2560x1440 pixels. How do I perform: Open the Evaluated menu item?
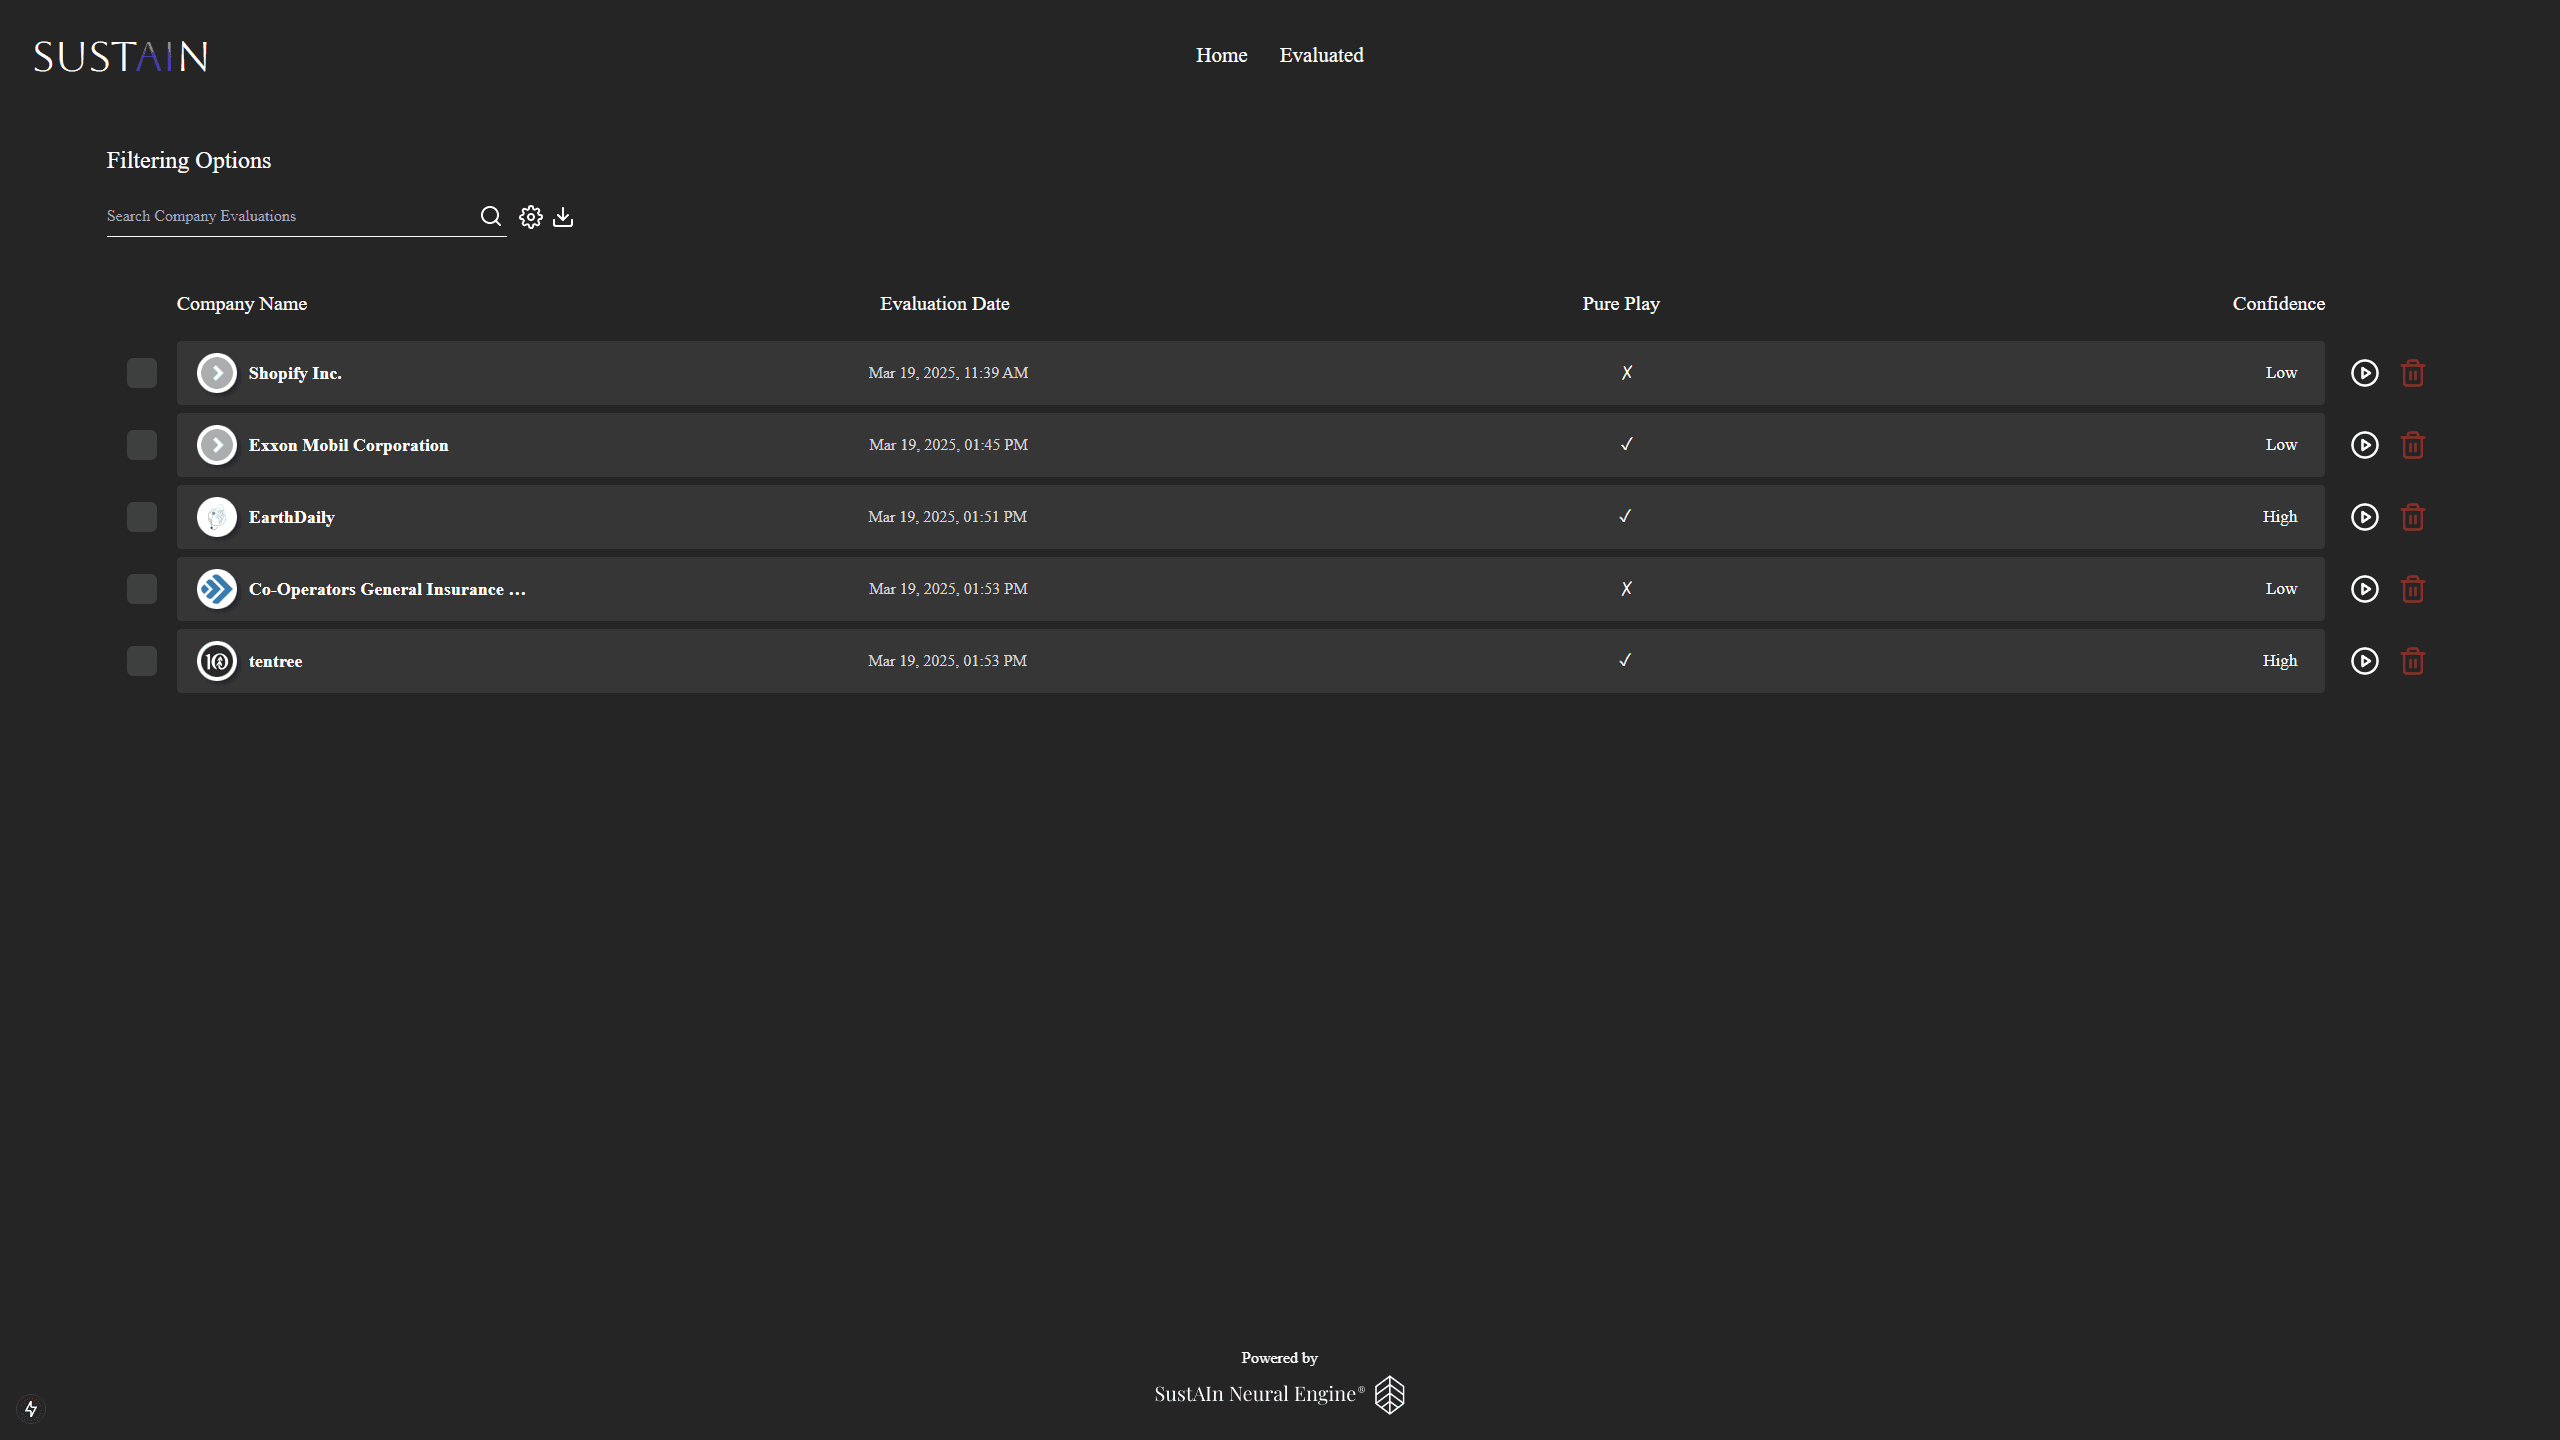pos(1321,55)
